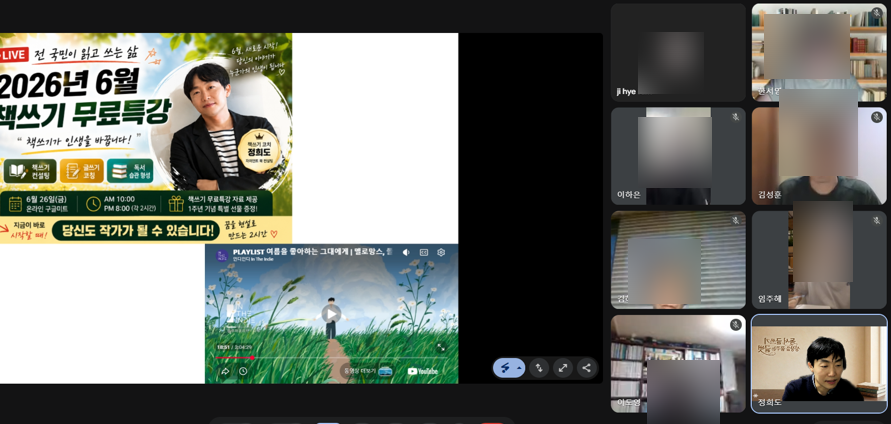Image resolution: width=891 pixels, height=424 pixels.
Task: Click the '당신도 작가가 될 수 있습니다!' banner button
Action: 136,231
